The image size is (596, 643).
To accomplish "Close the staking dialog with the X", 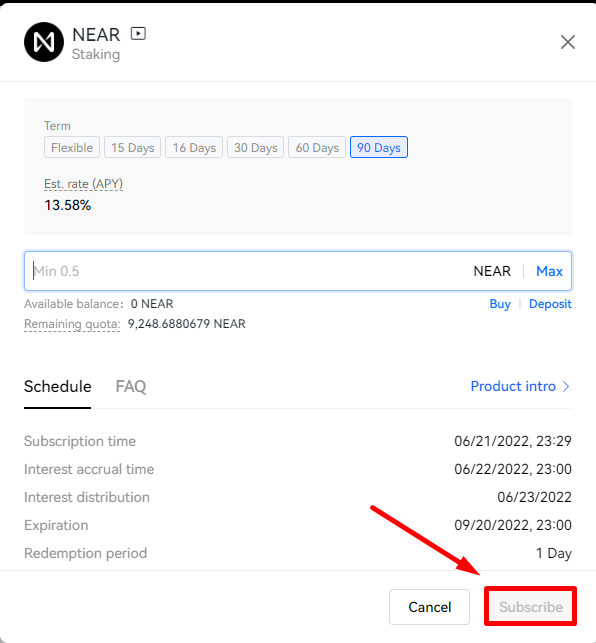I will [568, 42].
